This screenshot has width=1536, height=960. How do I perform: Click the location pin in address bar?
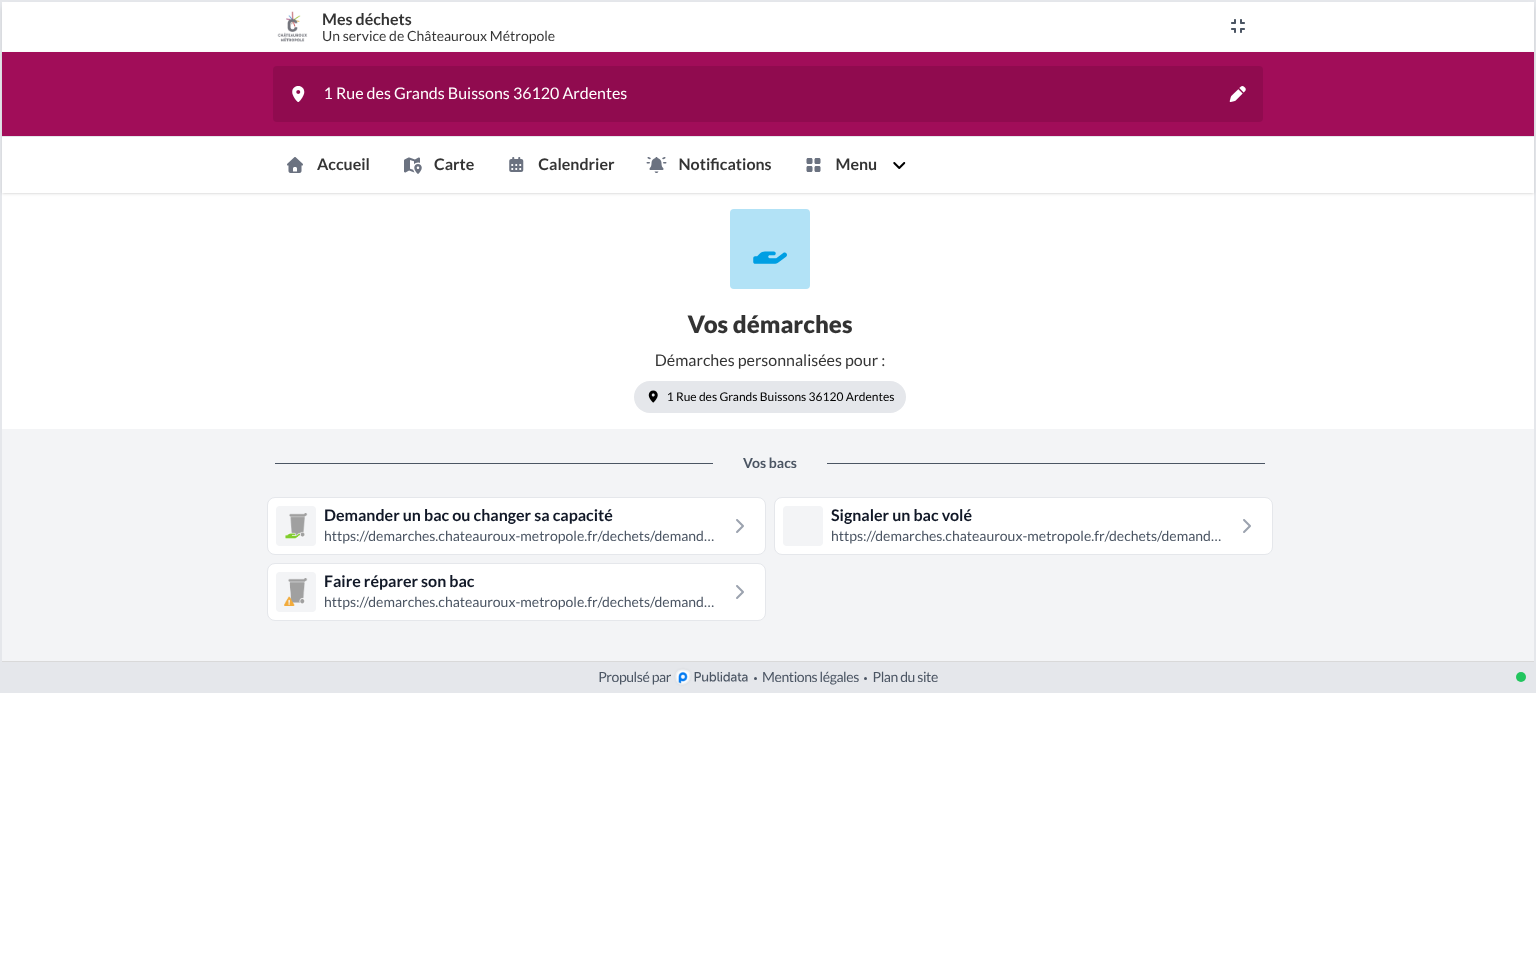[298, 94]
